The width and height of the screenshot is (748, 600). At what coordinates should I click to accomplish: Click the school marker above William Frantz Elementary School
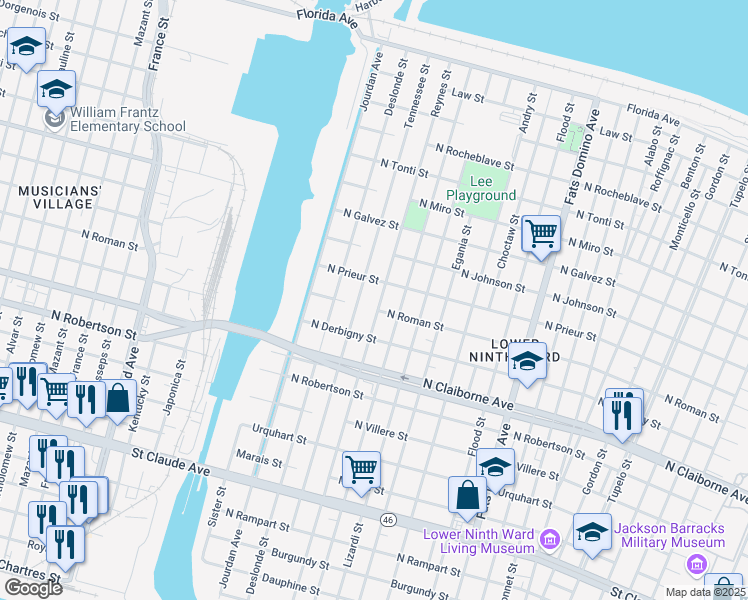(56, 90)
